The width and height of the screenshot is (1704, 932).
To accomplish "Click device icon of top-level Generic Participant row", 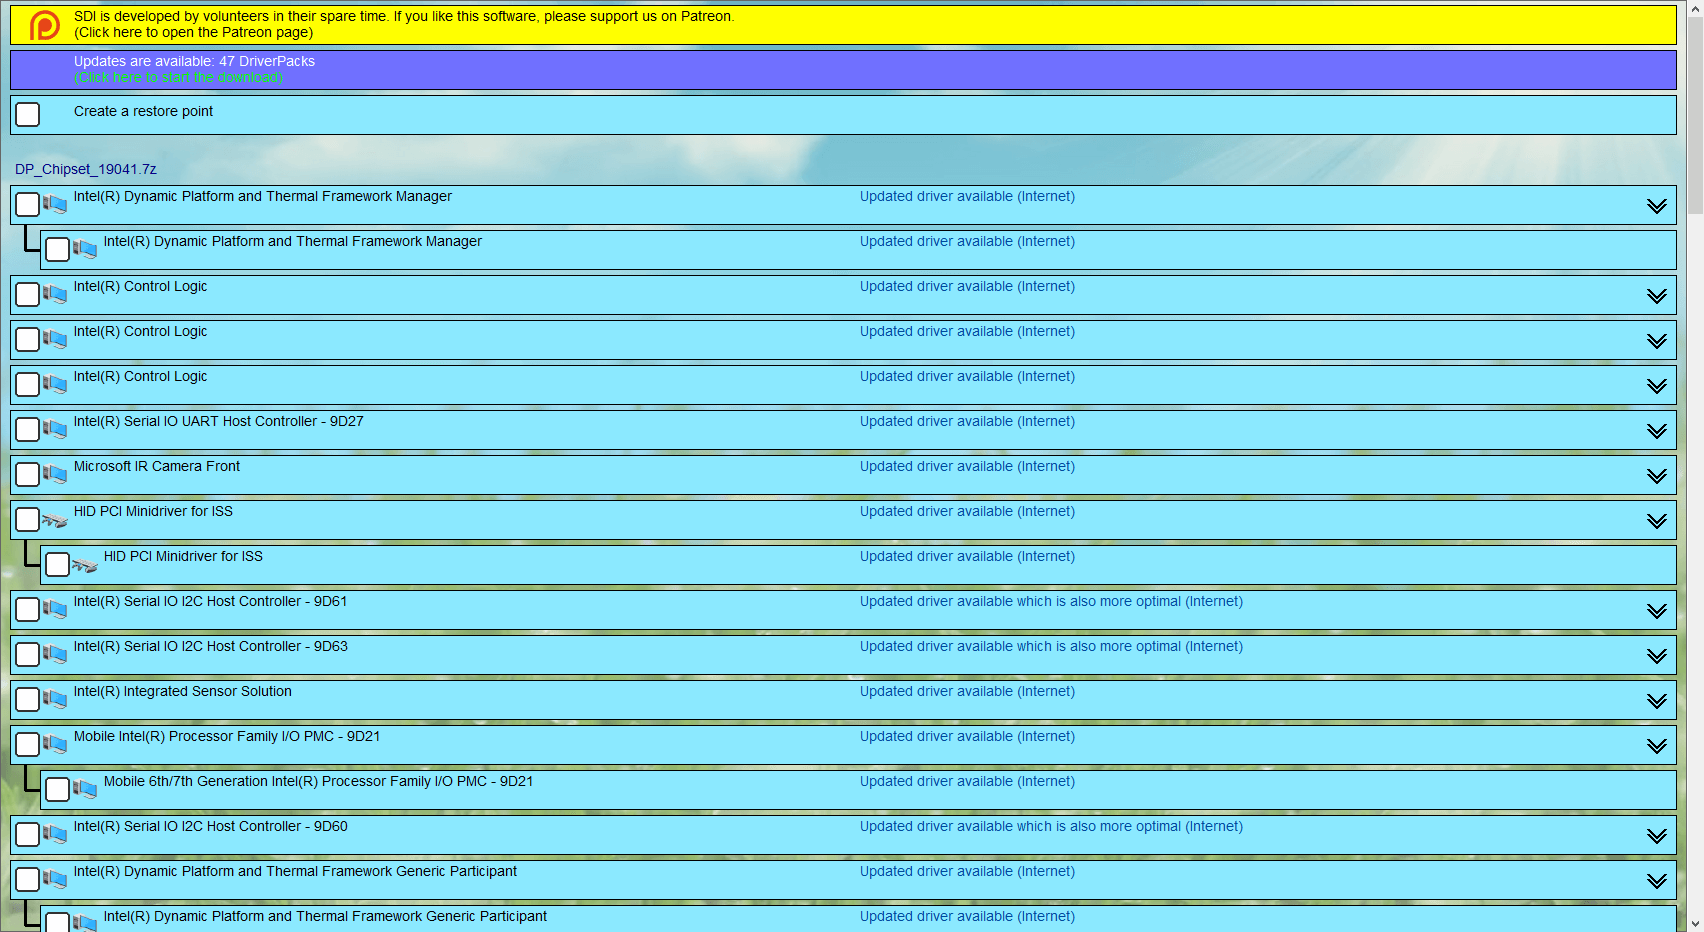I will click(55, 879).
